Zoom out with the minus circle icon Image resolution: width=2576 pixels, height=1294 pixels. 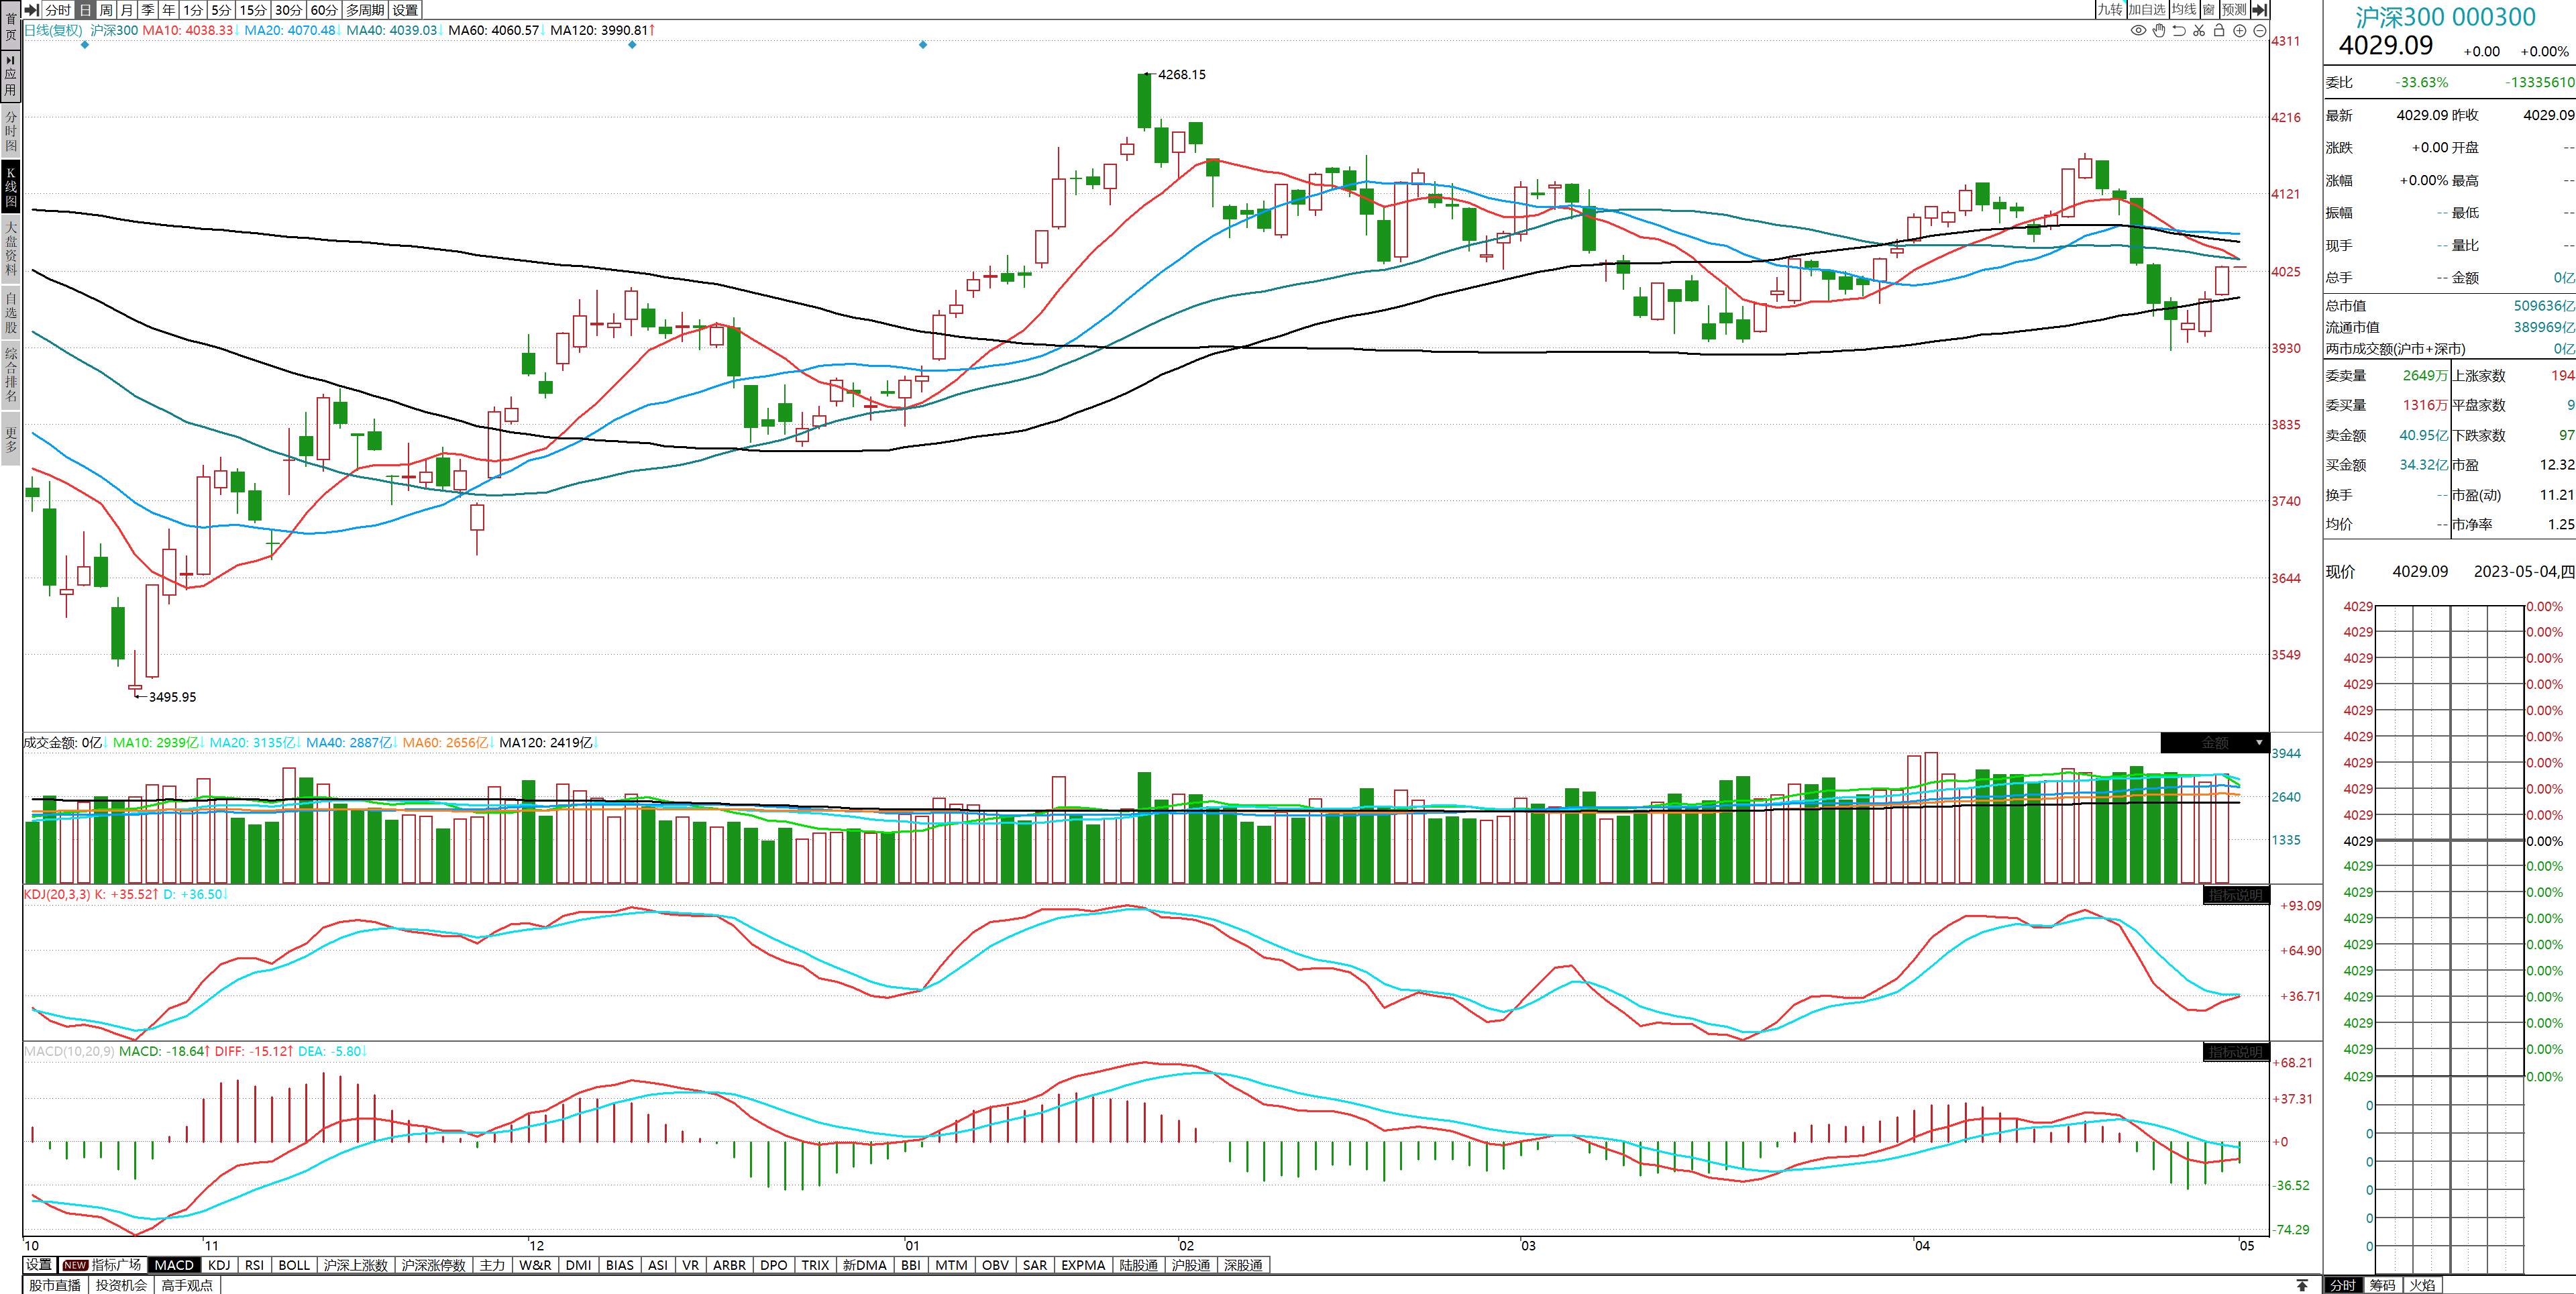2260,30
